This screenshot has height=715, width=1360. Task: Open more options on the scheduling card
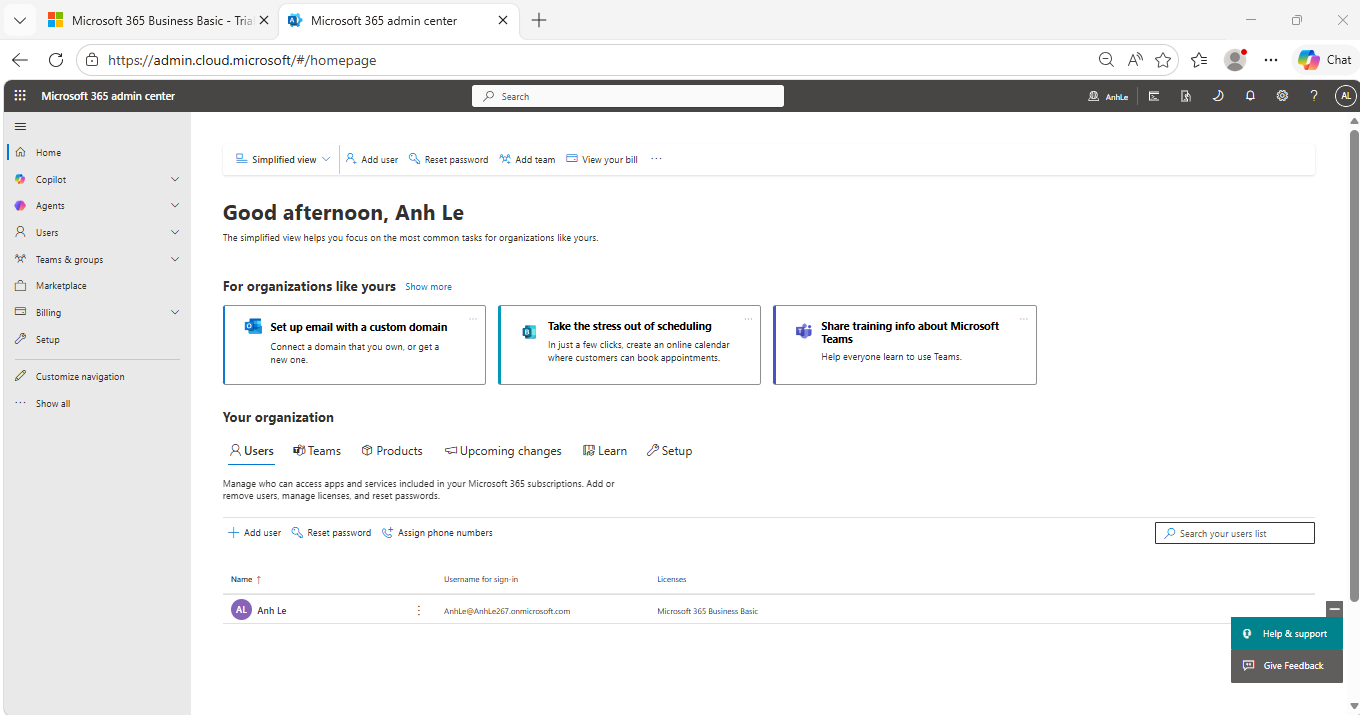748,319
